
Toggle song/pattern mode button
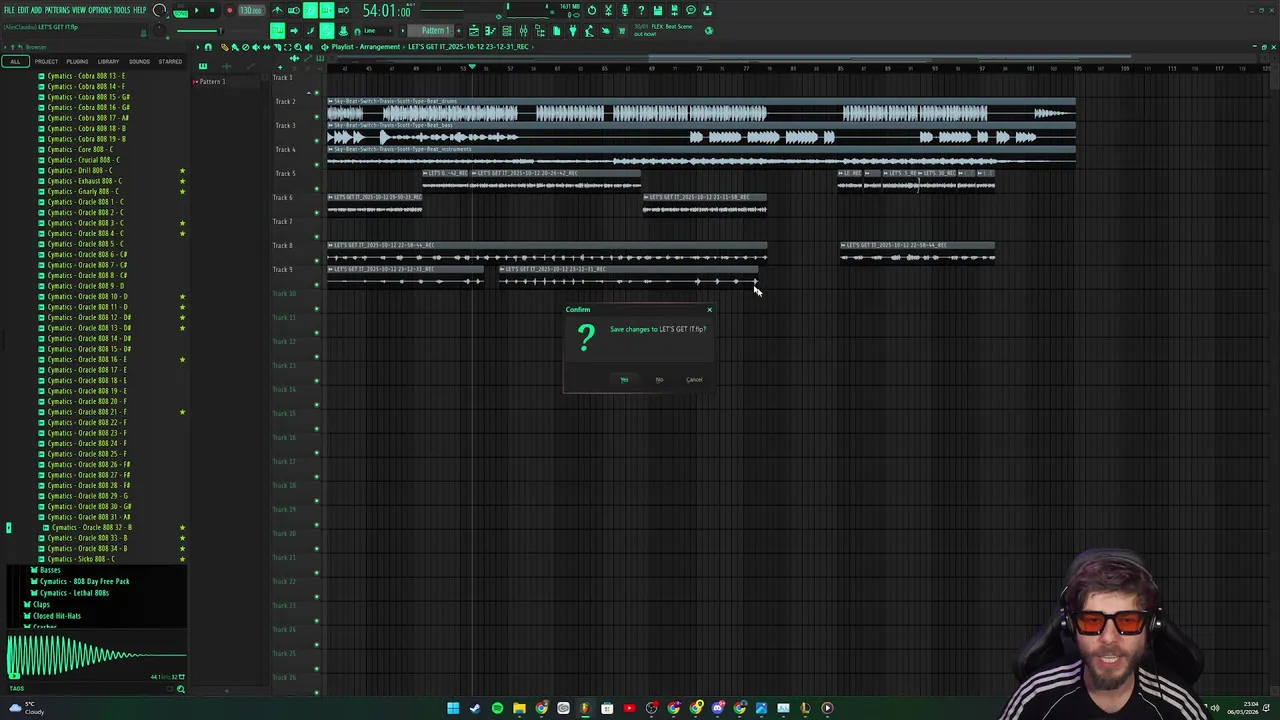[x=180, y=11]
